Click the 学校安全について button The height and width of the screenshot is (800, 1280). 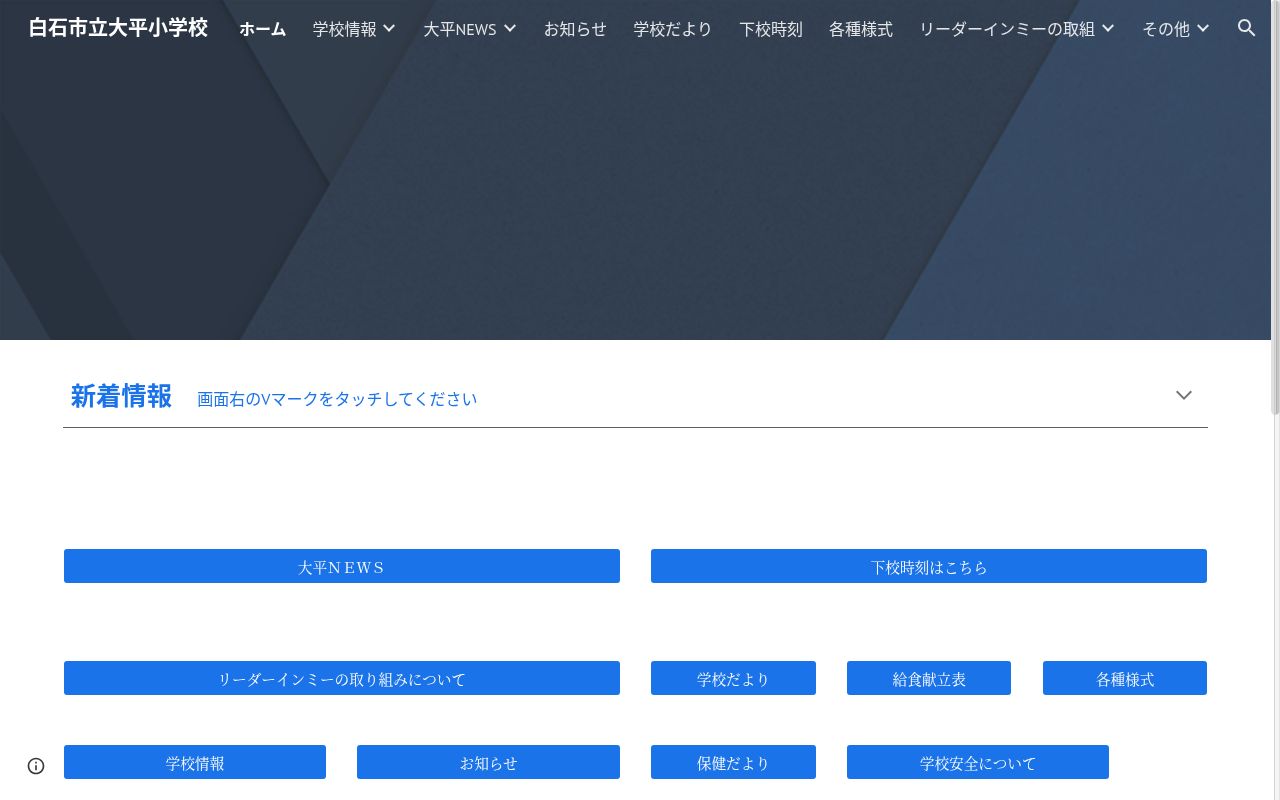tap(978, 762)
